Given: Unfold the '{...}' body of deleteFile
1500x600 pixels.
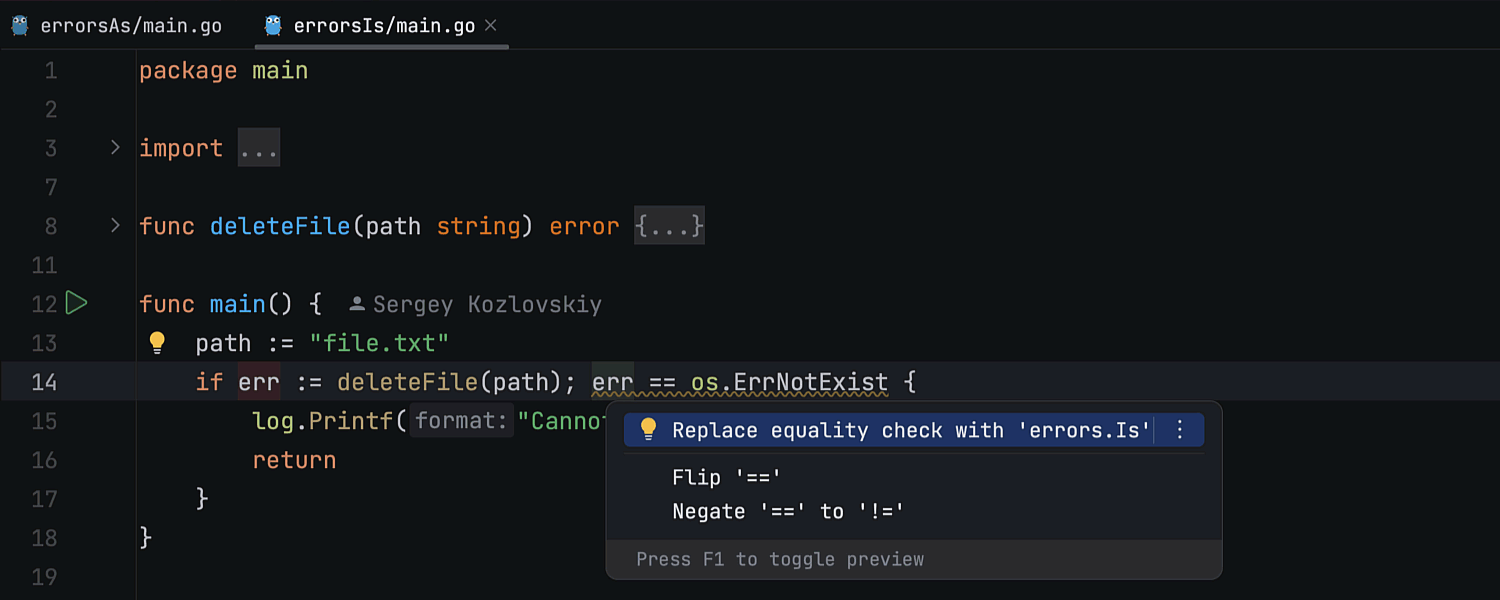Looking at the screenshot, I should (x=669, y=226).
